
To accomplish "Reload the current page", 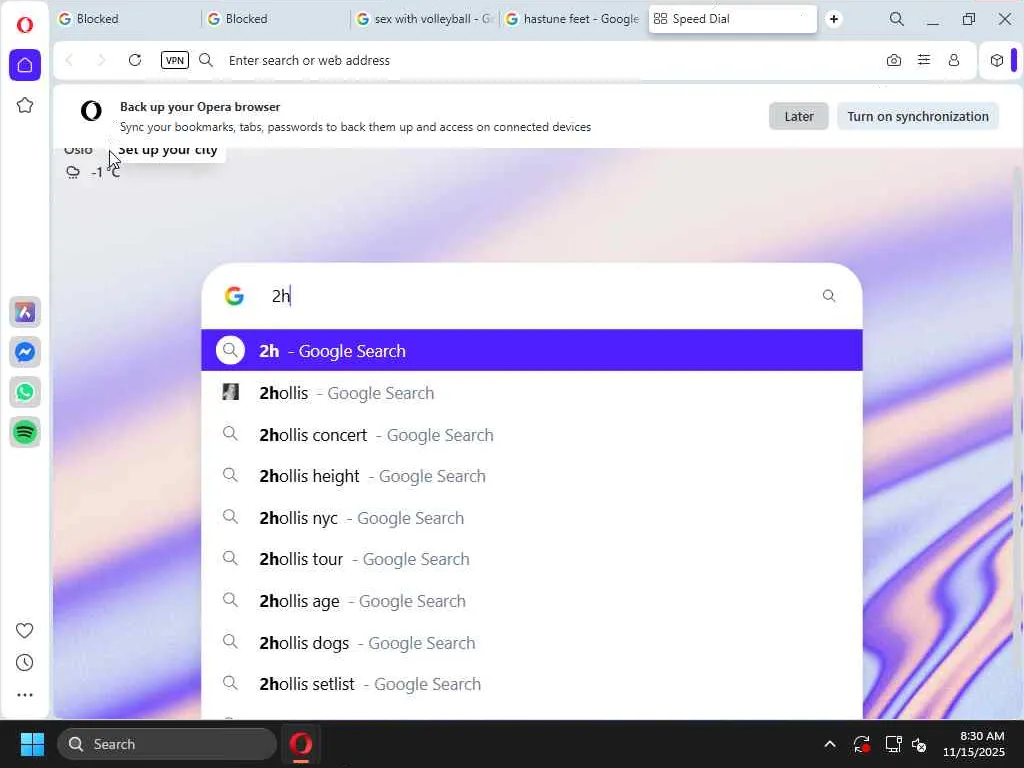I will [x=135, y=60].
